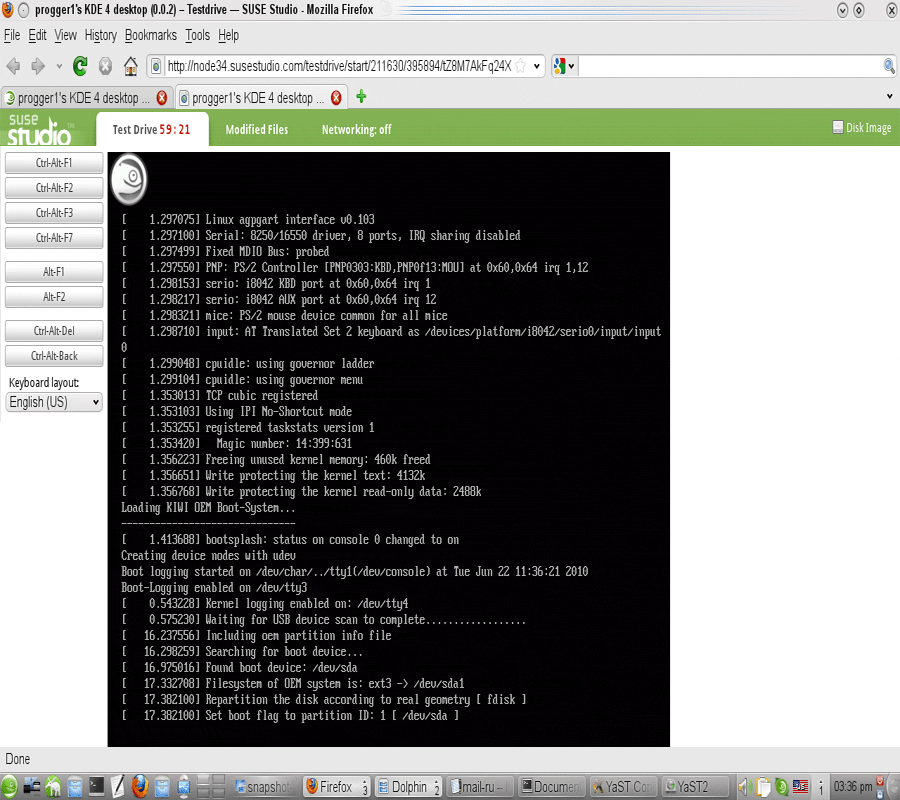Open the Keyboard layout English (US) dropdown
Screen dimensions: 900x800
pos(55,402)
